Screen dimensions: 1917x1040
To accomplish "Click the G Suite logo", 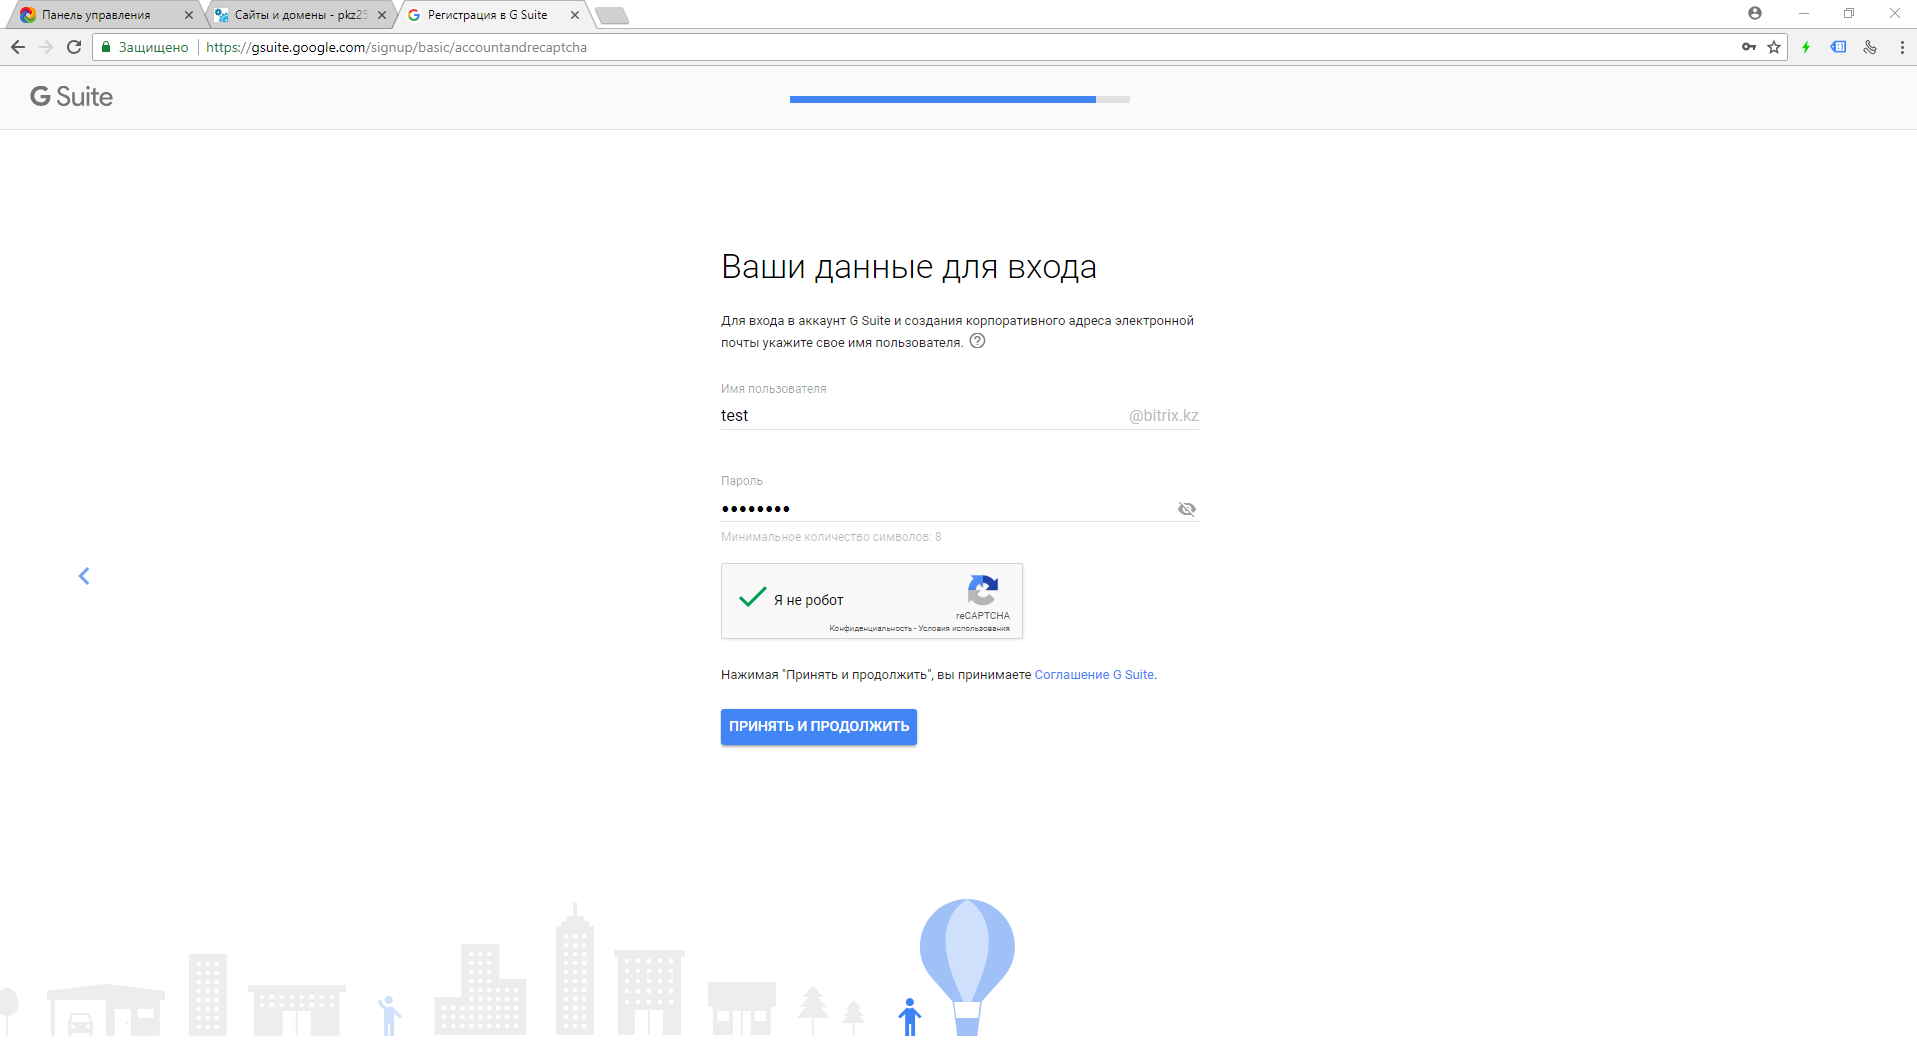I will point(71,97).
